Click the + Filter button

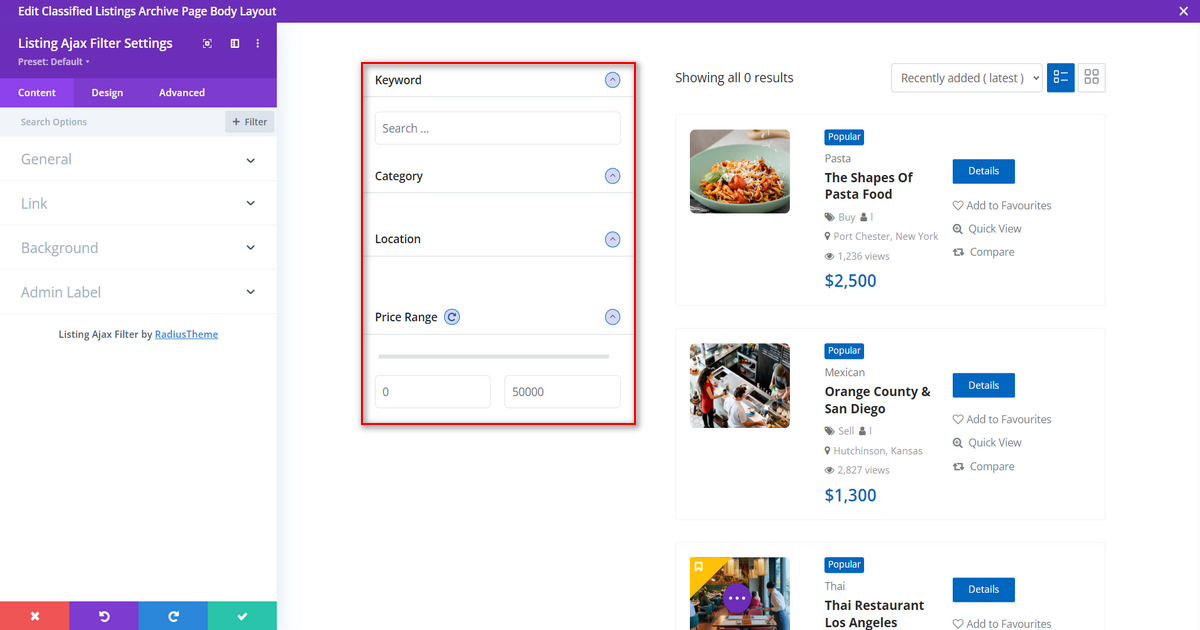250,122
